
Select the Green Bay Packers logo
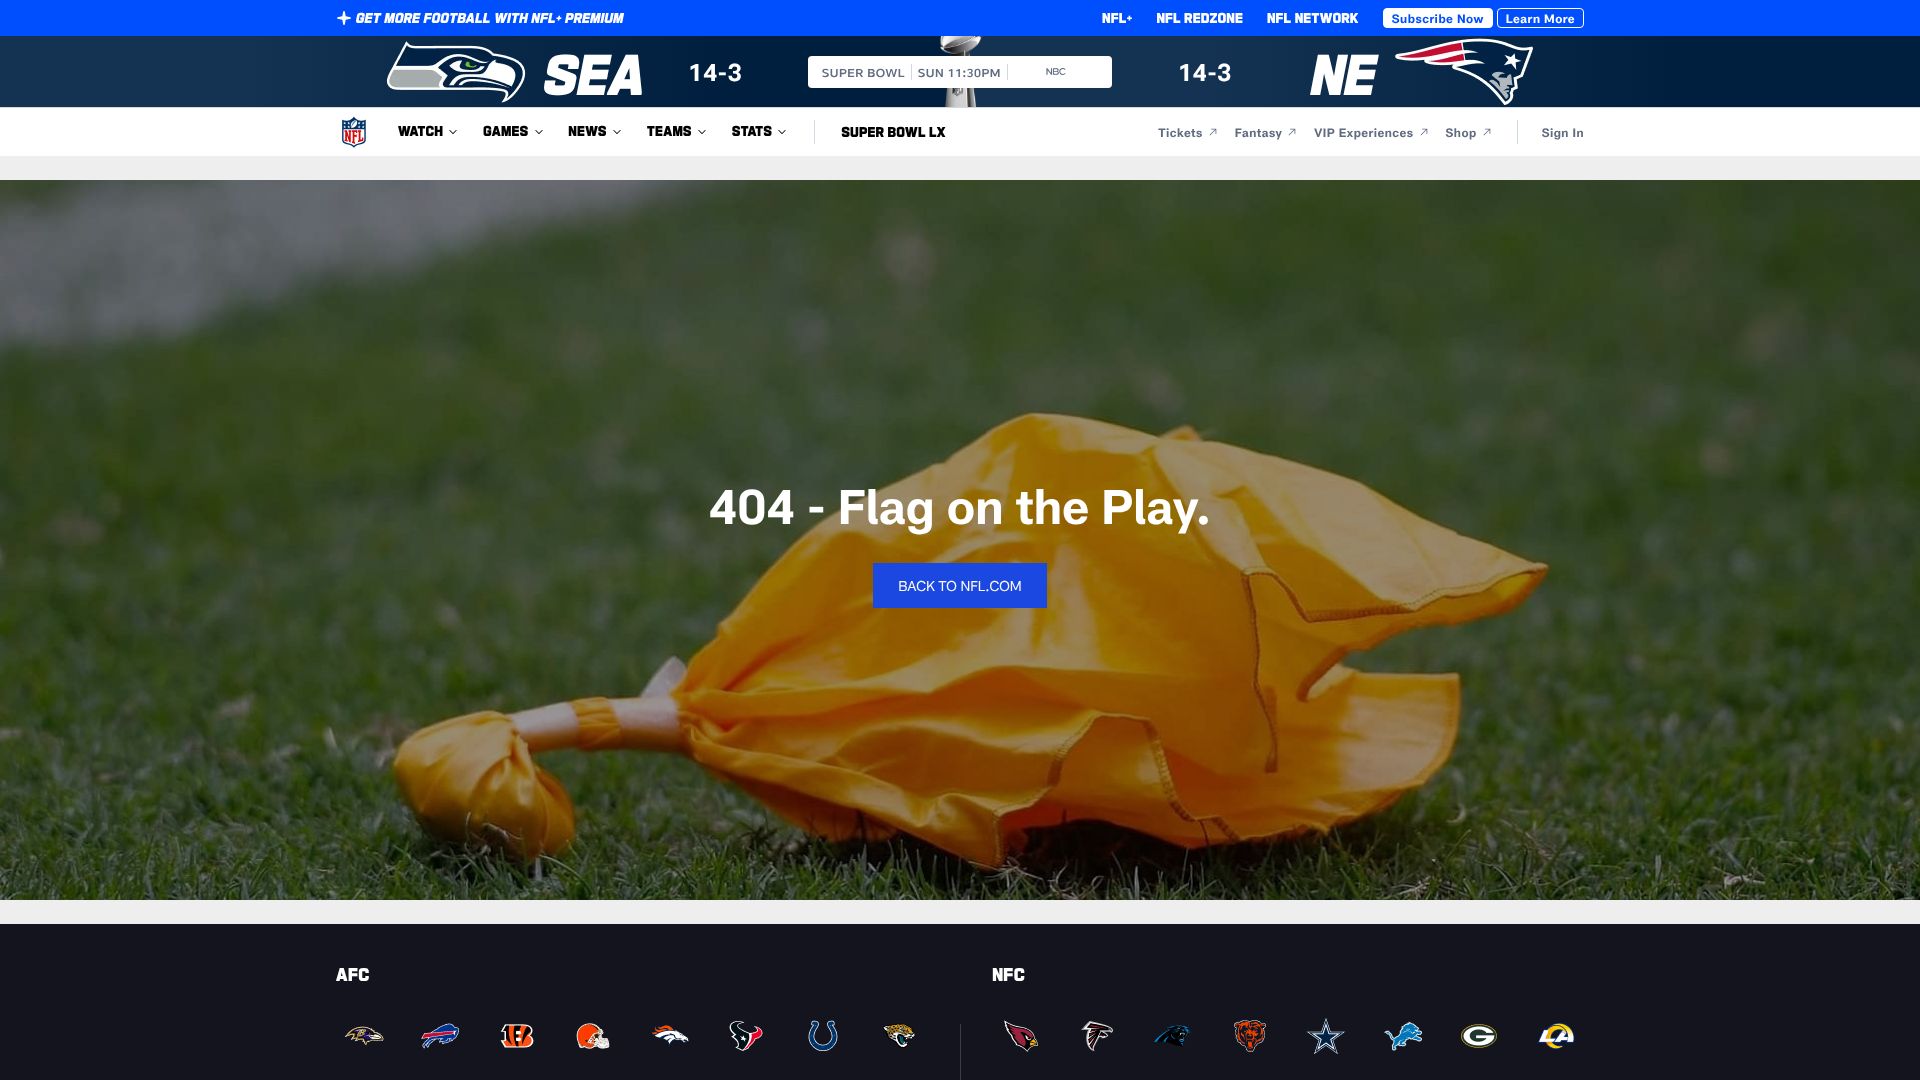coord(1478,1036)
